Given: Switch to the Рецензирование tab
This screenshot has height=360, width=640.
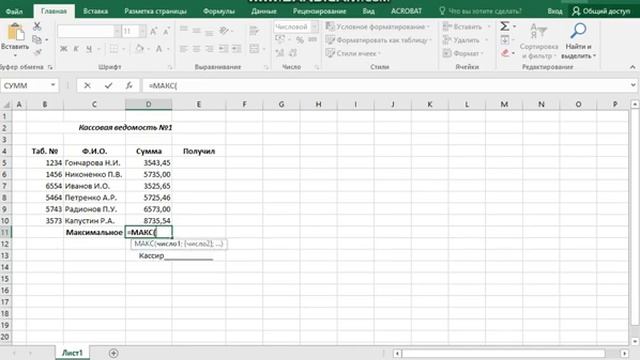Looking at the screenshot, I should pyautogui.click(x=320, y=11).
